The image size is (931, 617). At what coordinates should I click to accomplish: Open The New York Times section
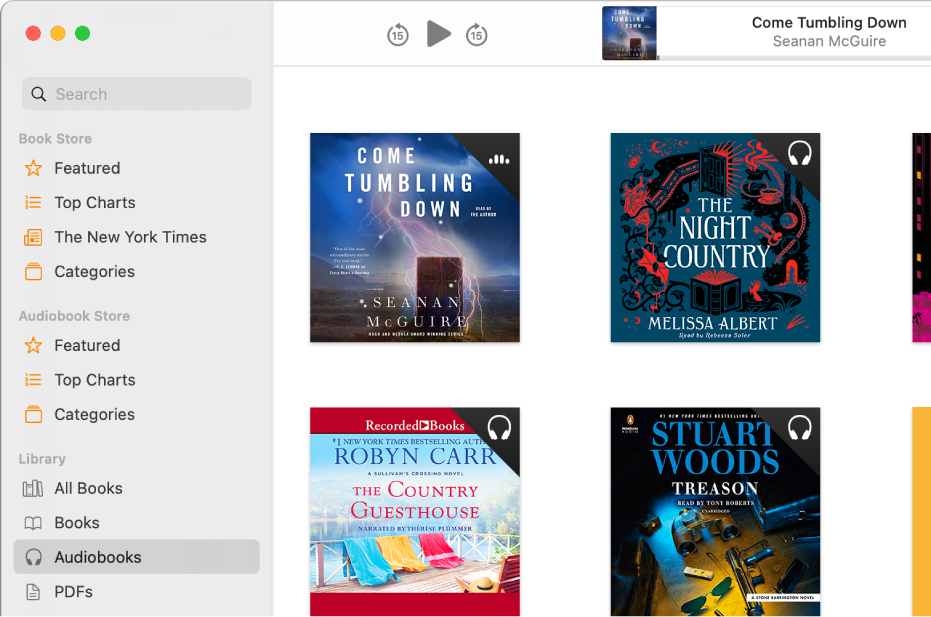pyautogui.click(x=137, y=237)
